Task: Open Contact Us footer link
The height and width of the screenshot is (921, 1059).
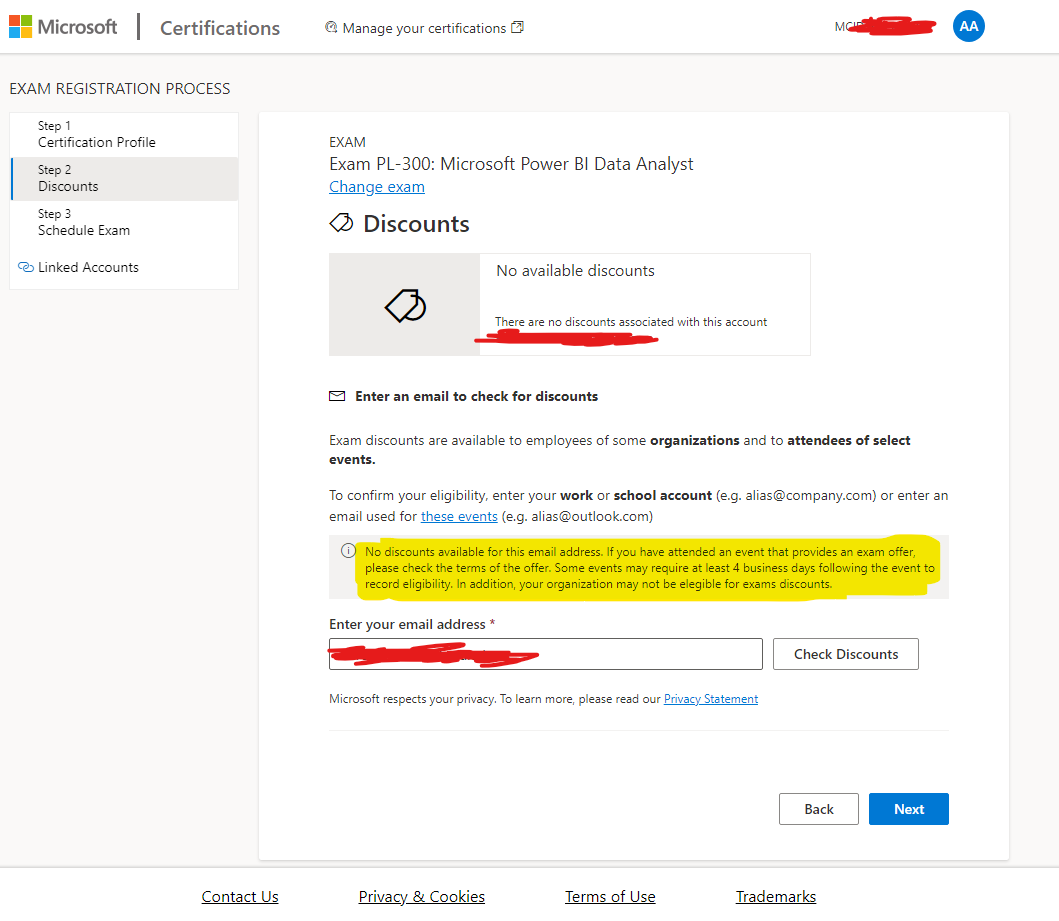Action: (240, 897)
